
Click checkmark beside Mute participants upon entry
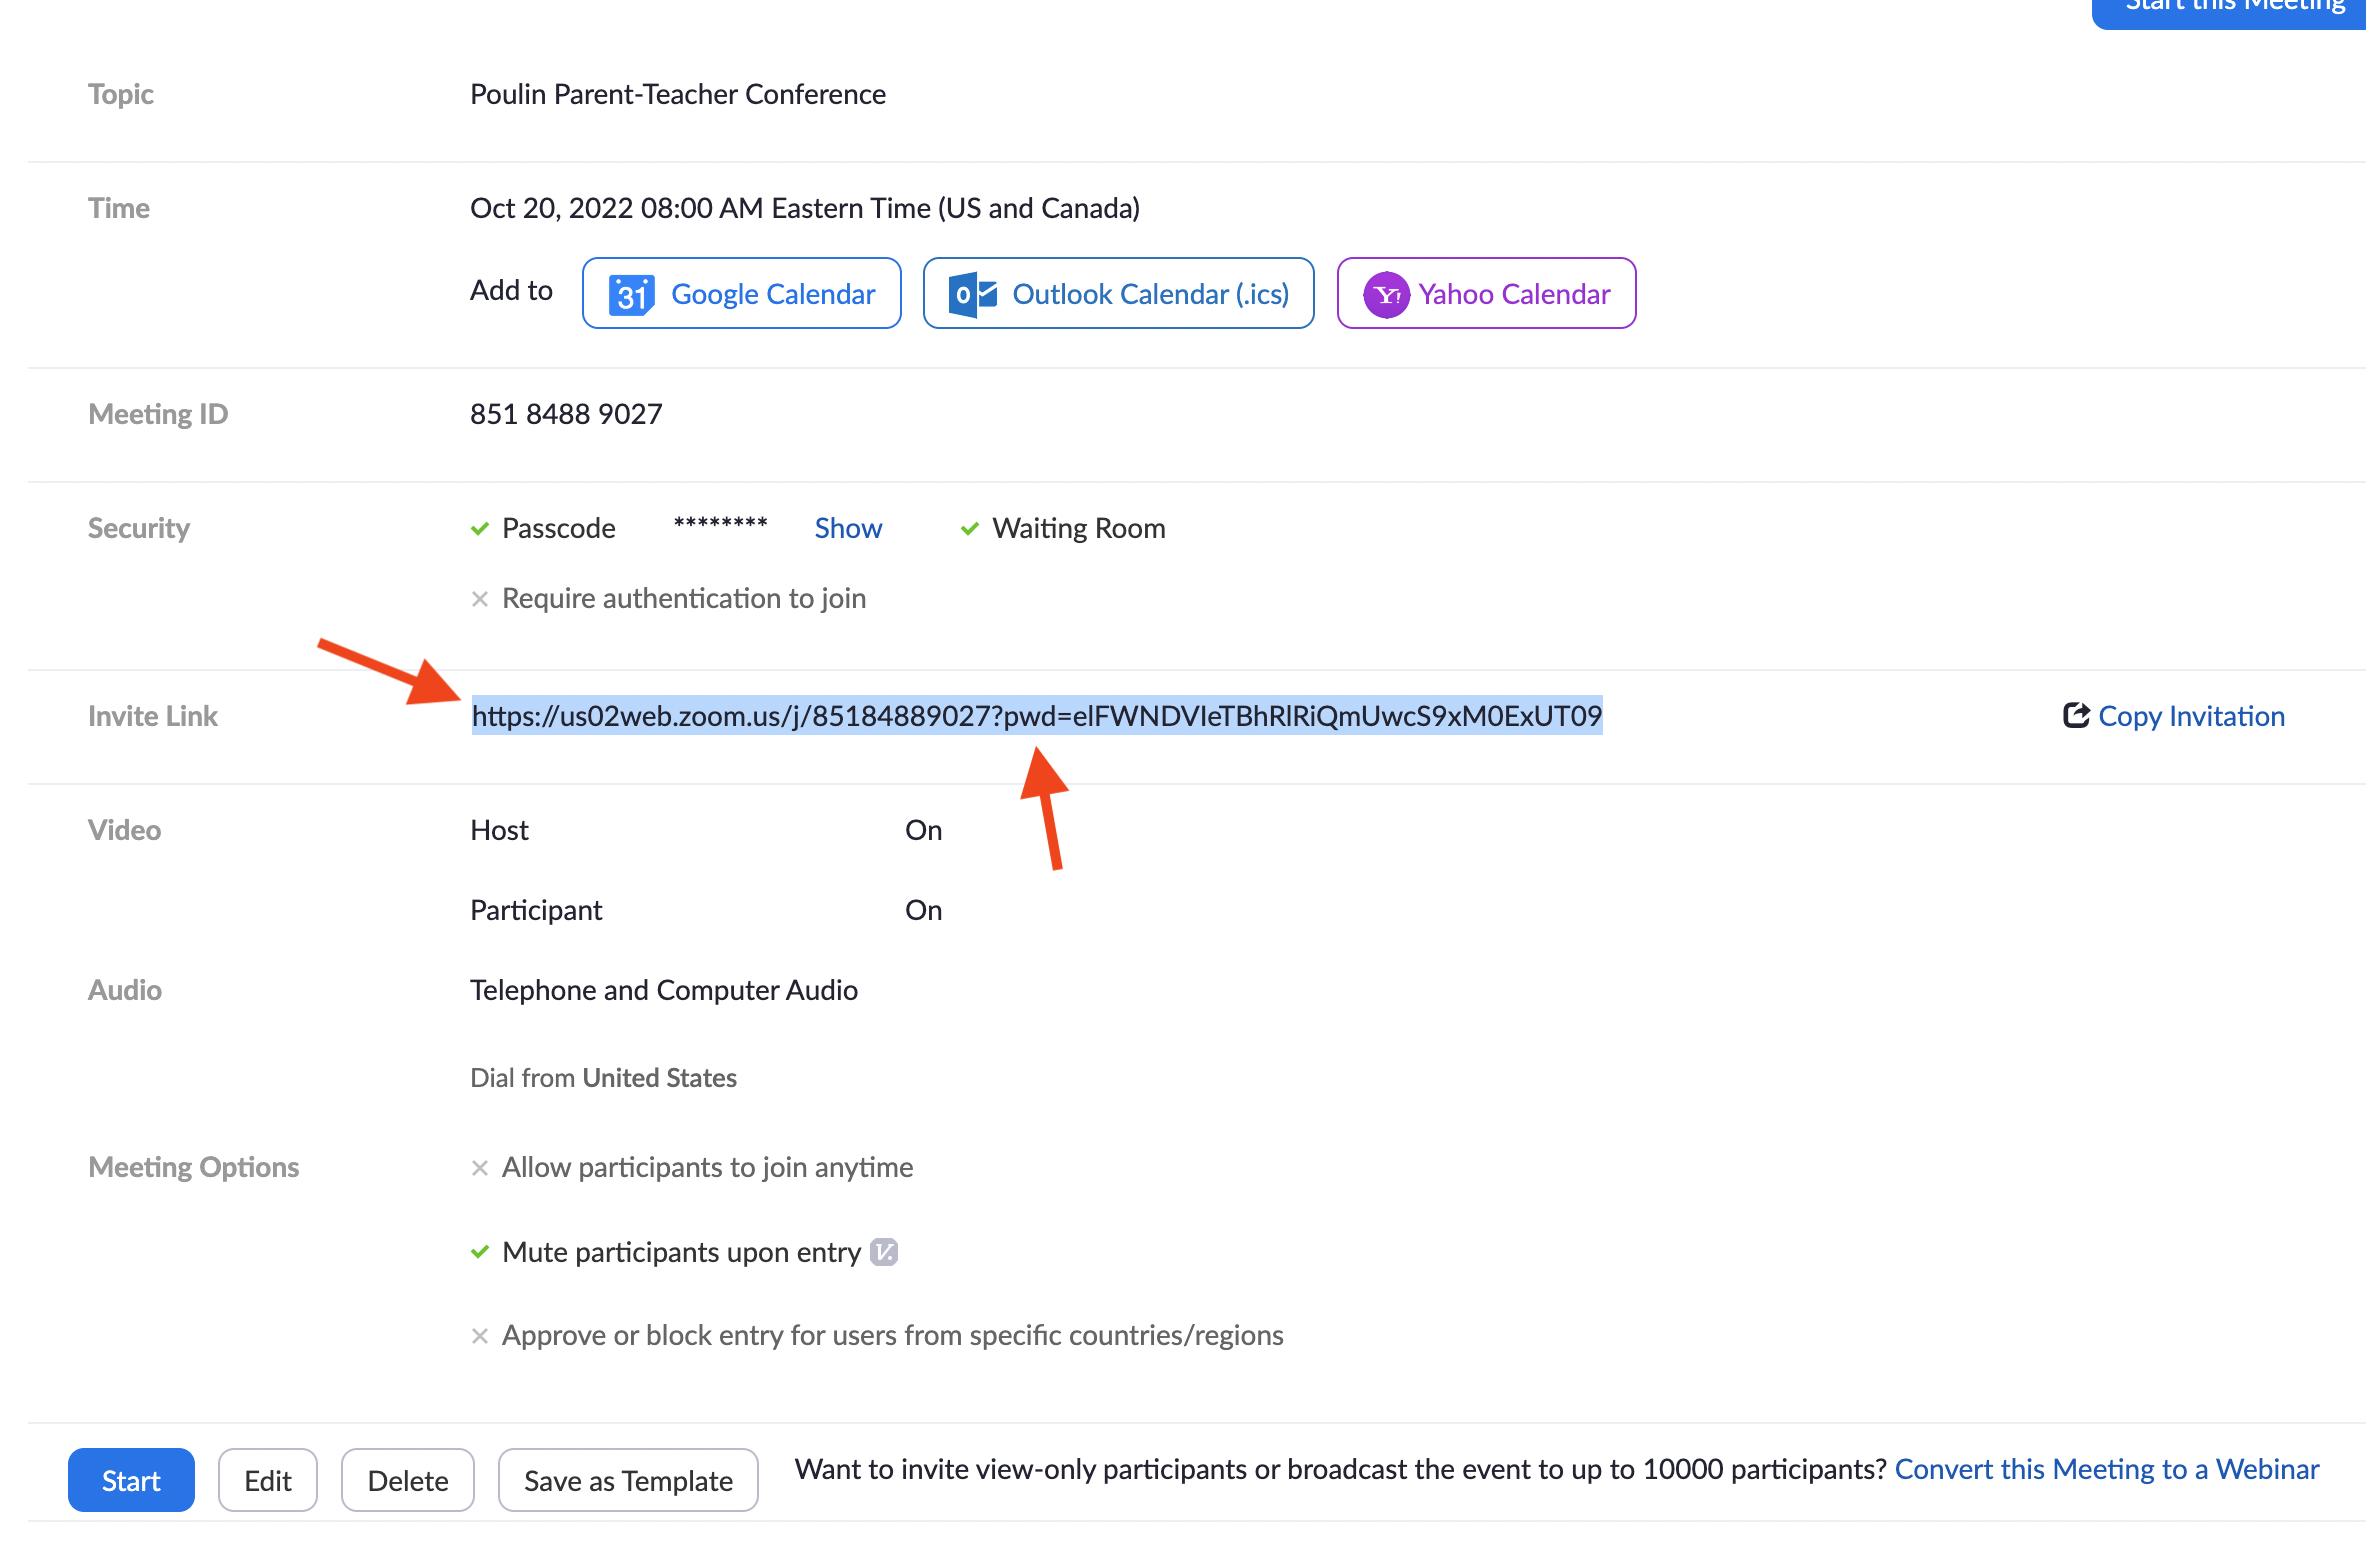[x=480, y=1252]
